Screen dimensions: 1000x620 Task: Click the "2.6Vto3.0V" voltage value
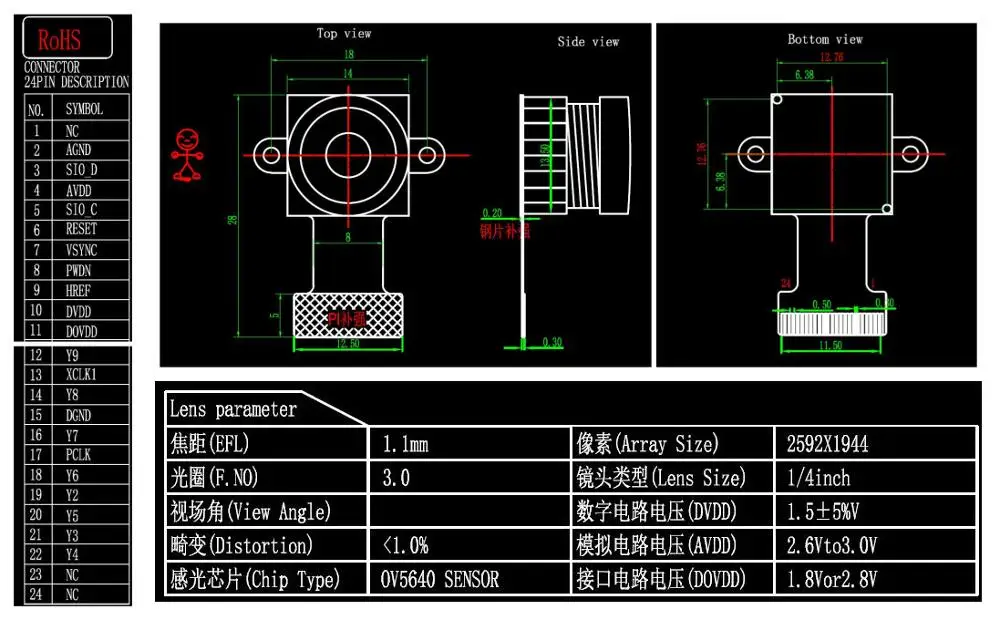(832, 546)
